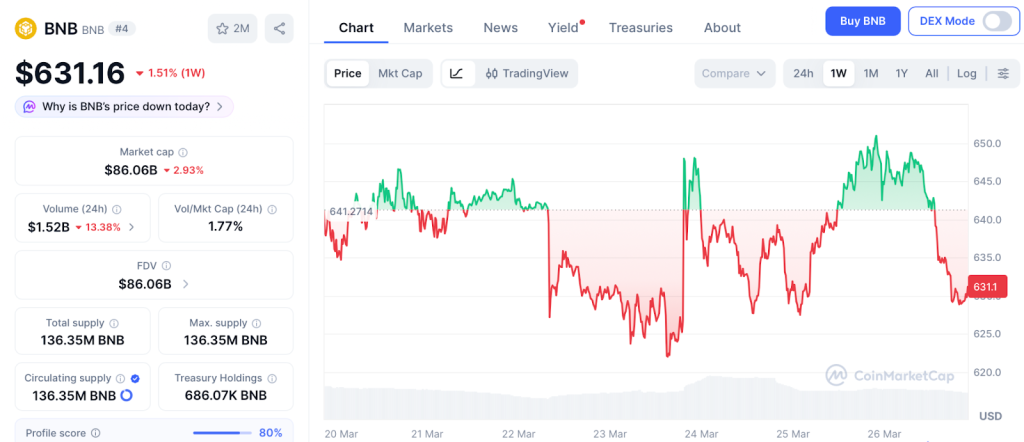1024x442 pixels.
Task: Click the star watchlist button showing 2M
Action: click(x=233, y=28)
